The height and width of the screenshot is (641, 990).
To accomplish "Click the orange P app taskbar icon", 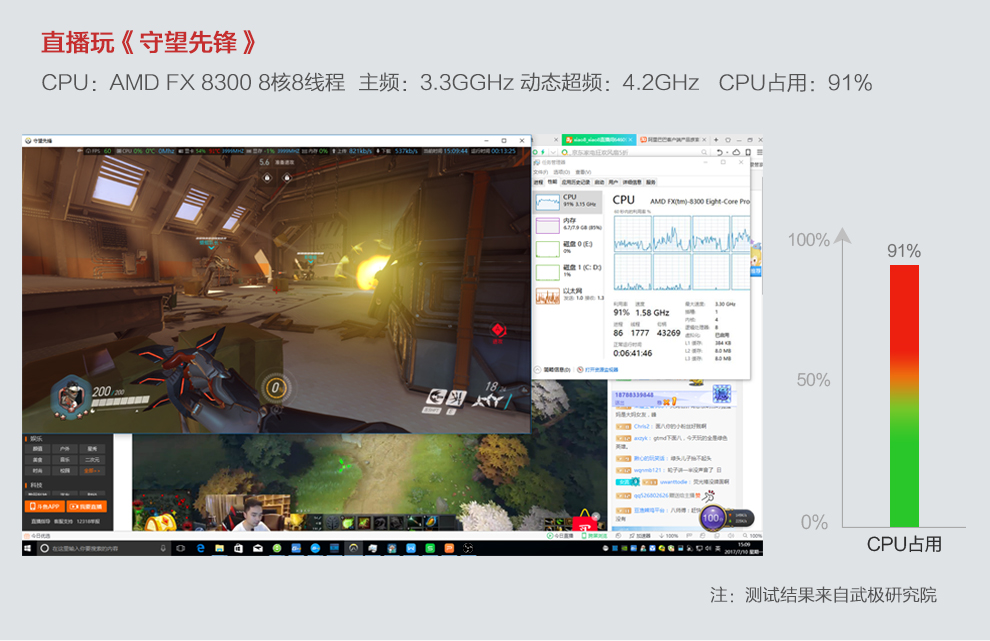I will pos(449,548).
